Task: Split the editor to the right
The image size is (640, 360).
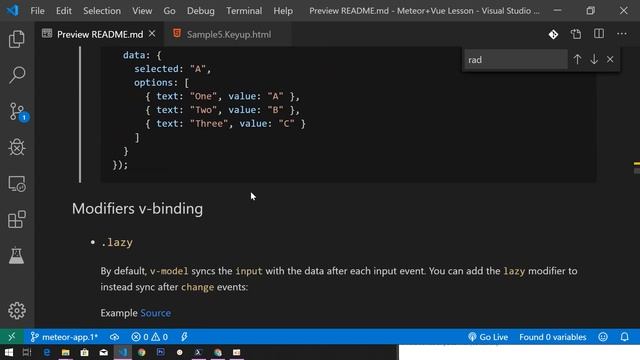Action: 599,34
